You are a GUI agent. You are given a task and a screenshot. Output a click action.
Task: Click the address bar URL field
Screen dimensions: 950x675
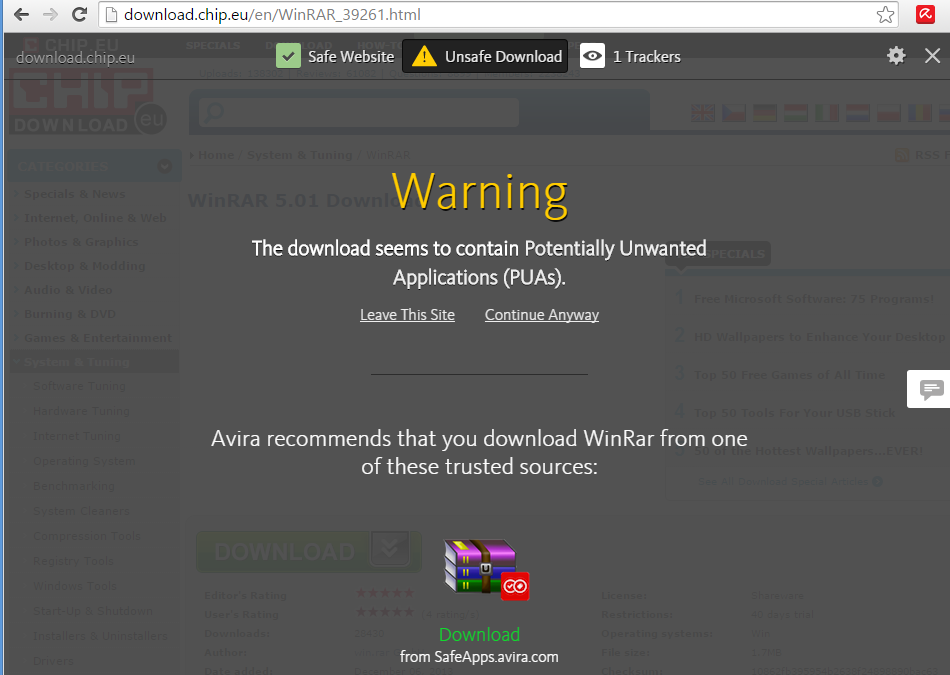click(x=497, y=15)
